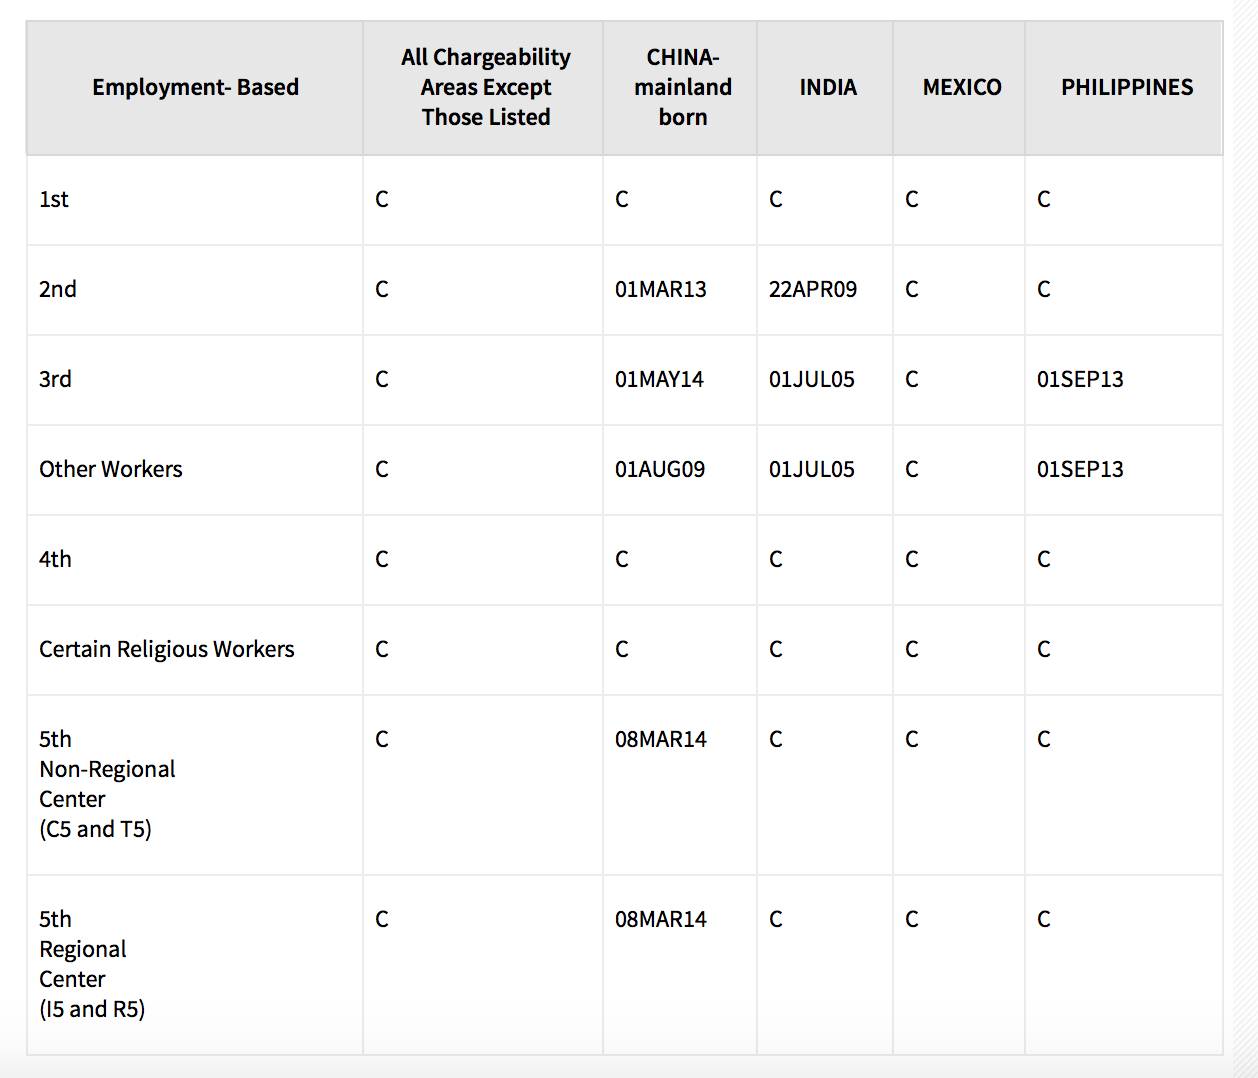Click 01SEP13 in the 3rd preference row
Image resolution: width=1258 pixels, height=1078 pixels.
[1079, 380]
